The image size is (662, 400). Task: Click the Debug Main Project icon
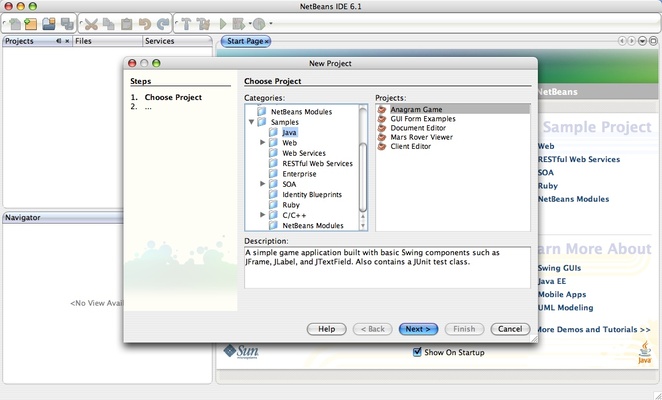(x=238, y=24)
